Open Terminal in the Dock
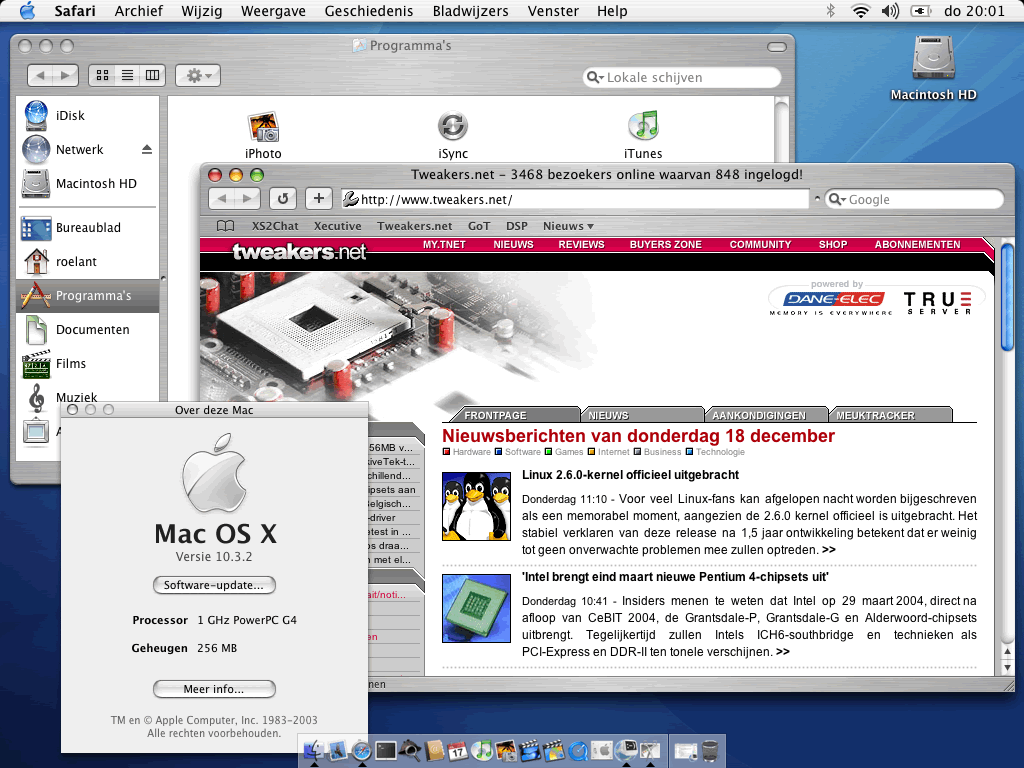The width and height of the screenshot is (1024, 768). click(x=385, y=751)
